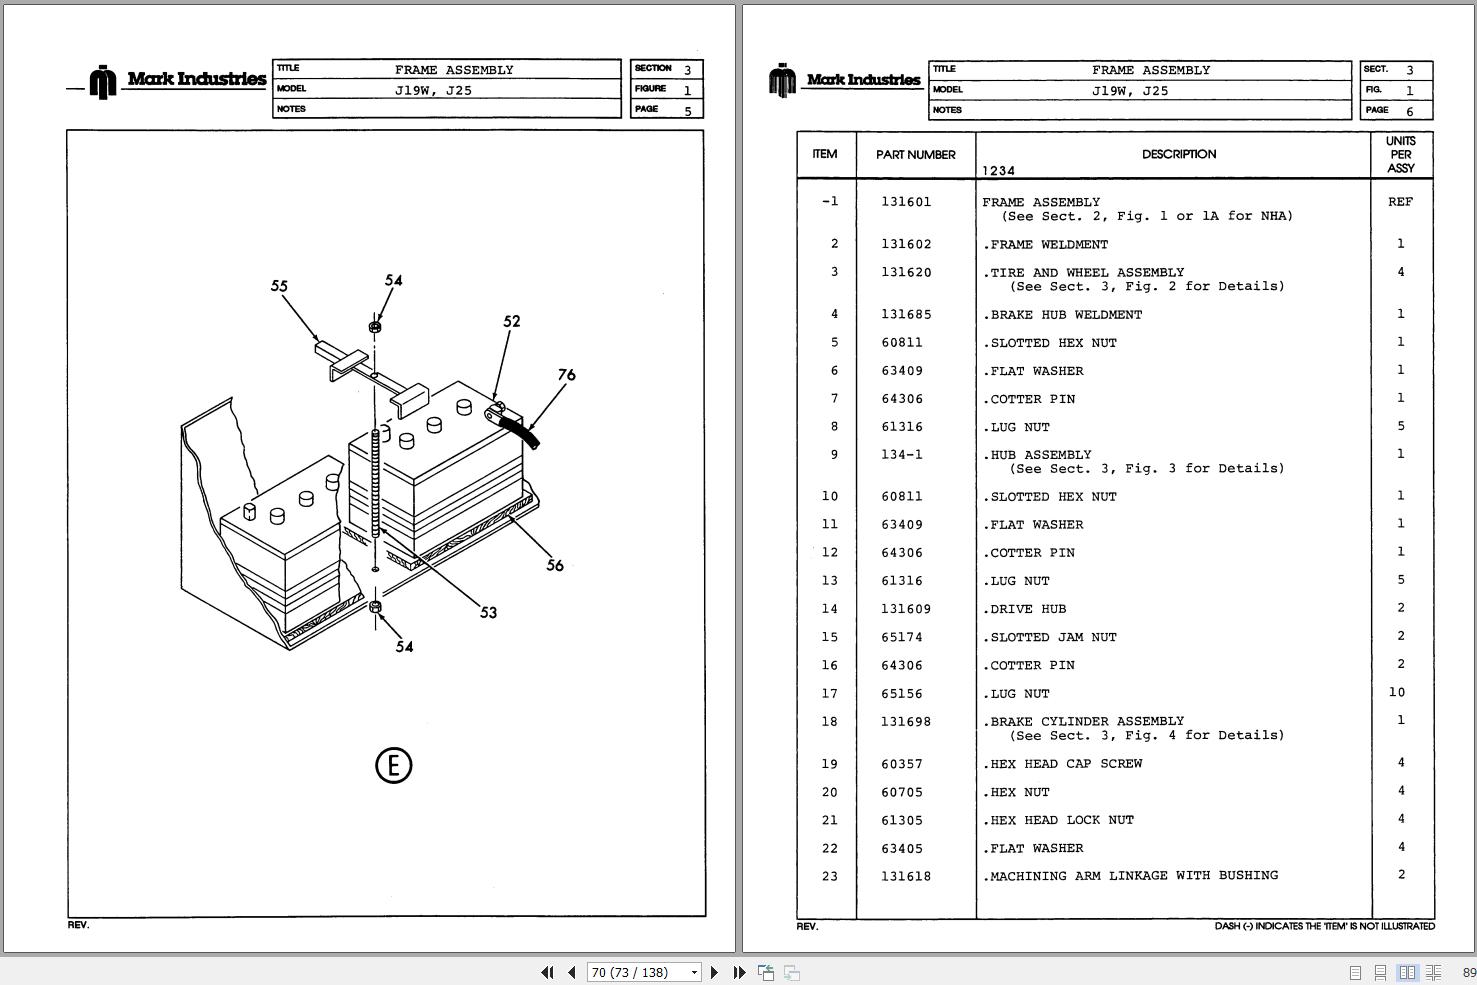Image resolution: width=1477 pixels, height=985 pixels.
Task: Toggle two-page facing view
Action: tap(1407, 972)
